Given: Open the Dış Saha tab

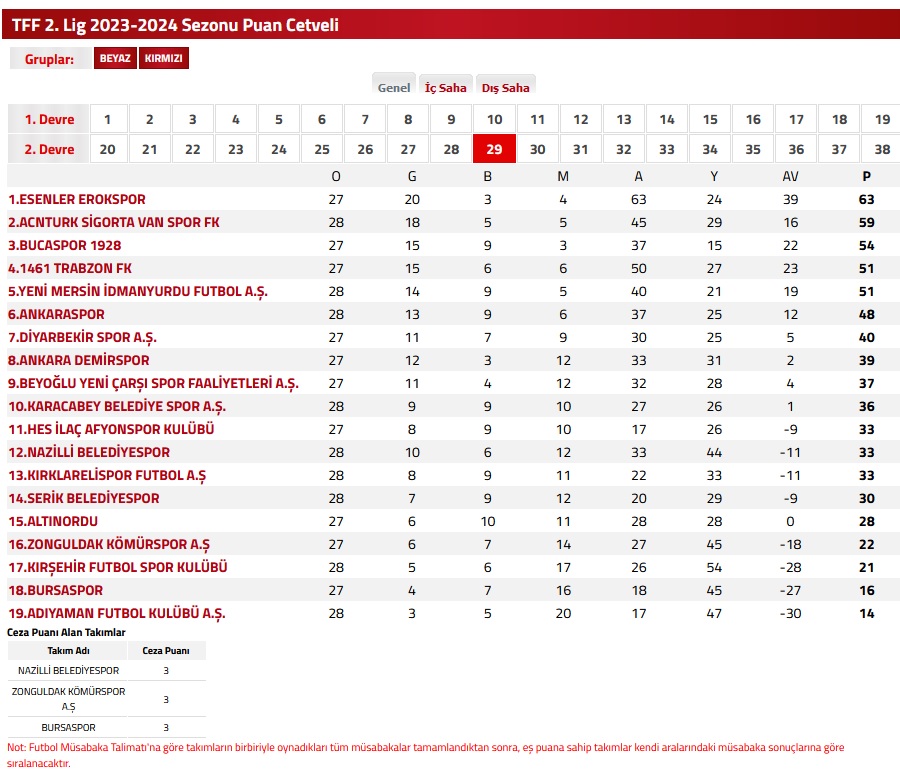Looking at the screenshot, I should click(505, 88).
